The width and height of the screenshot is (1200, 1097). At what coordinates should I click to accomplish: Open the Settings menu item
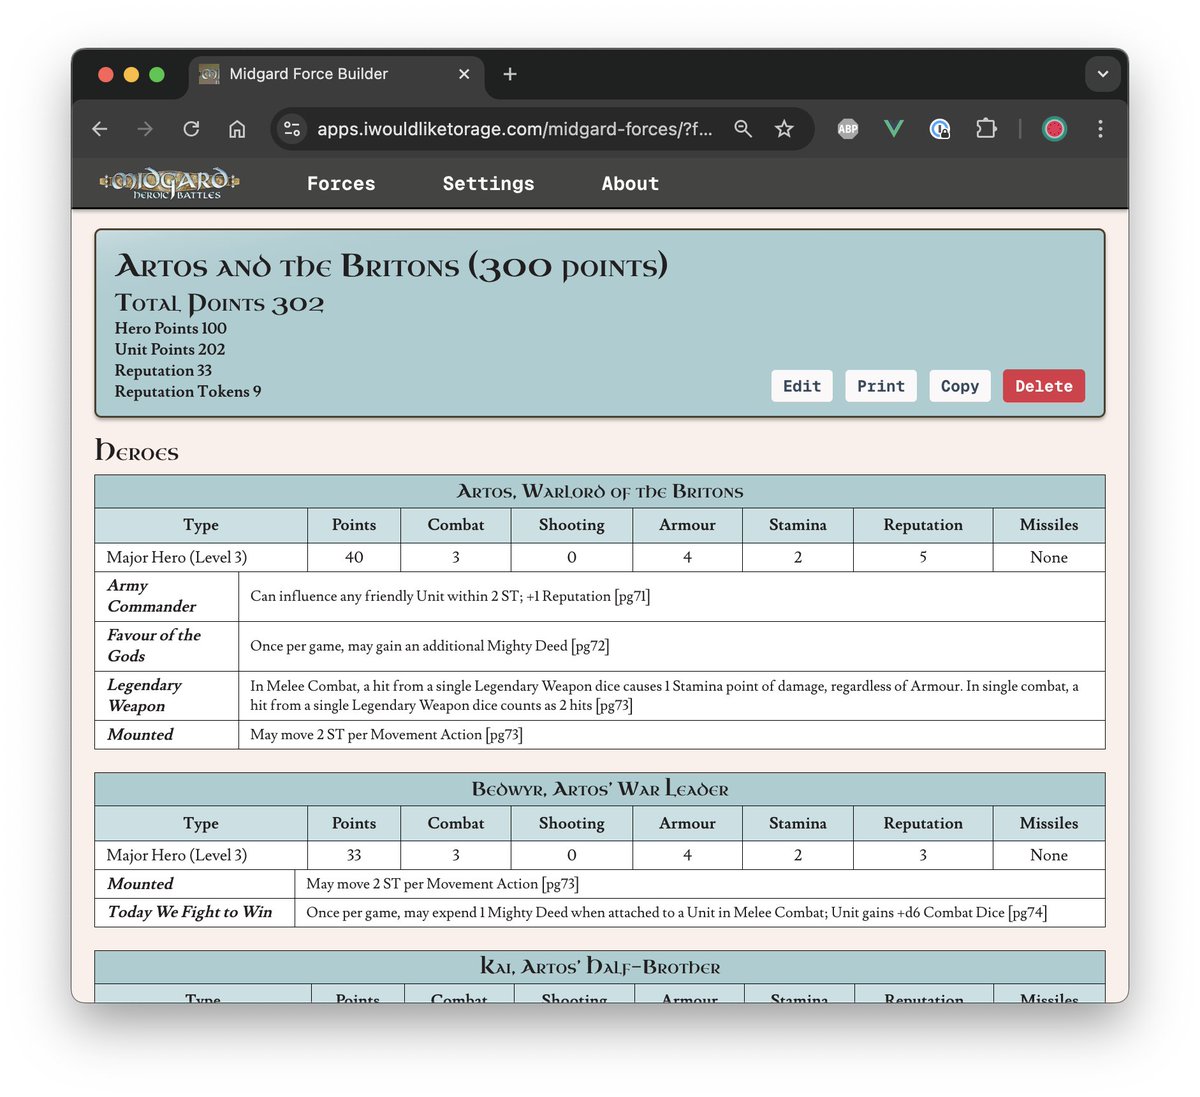click(x=488, y=184)
